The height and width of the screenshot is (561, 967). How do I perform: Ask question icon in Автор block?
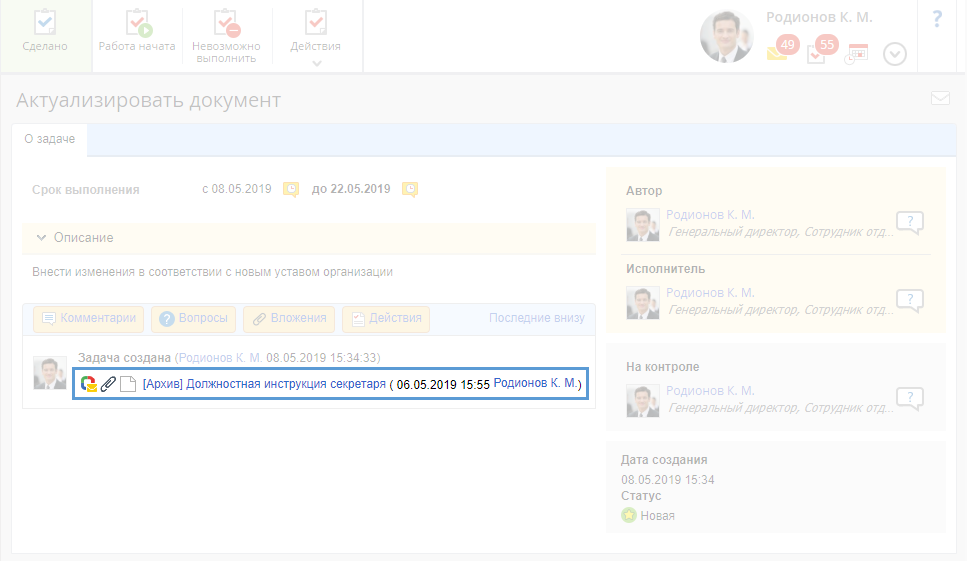(x=910, y=223)
